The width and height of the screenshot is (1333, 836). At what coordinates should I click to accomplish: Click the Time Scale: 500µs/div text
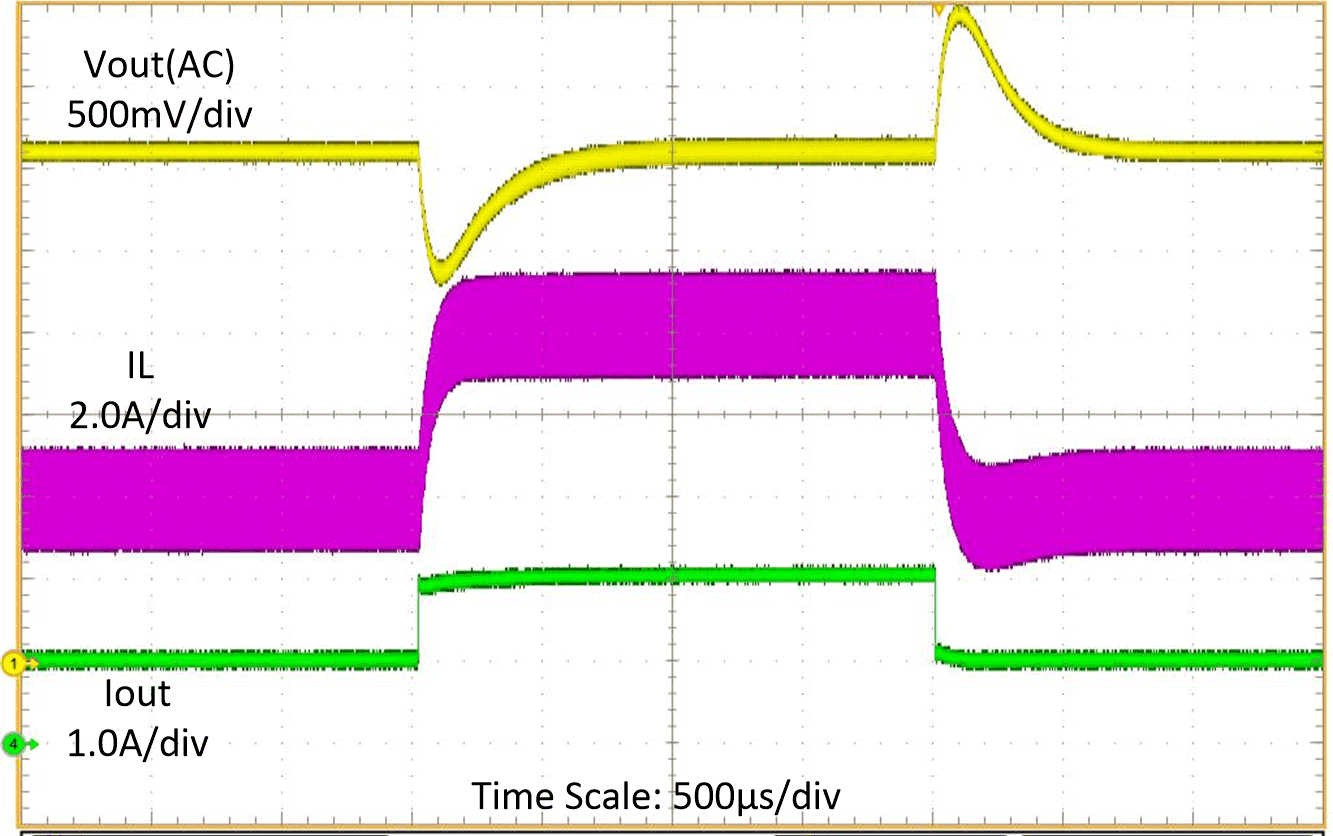pos(657,797)
